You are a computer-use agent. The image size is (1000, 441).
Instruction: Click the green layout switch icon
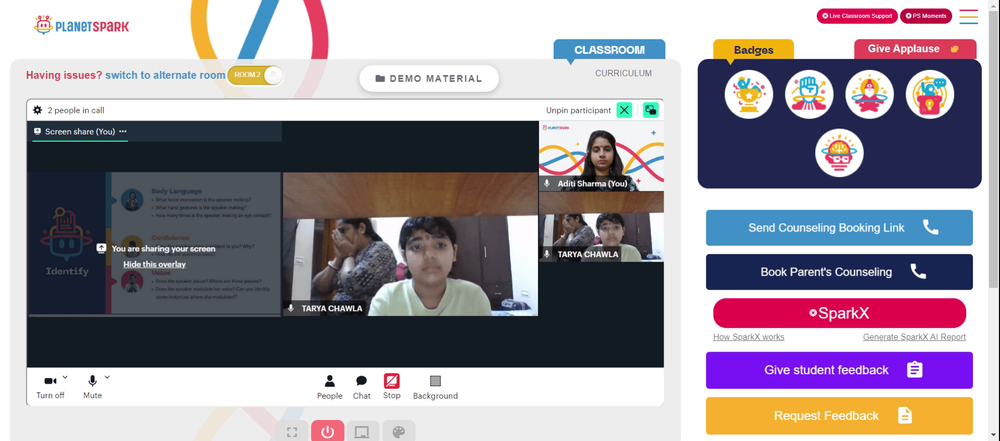click(651, 110)
